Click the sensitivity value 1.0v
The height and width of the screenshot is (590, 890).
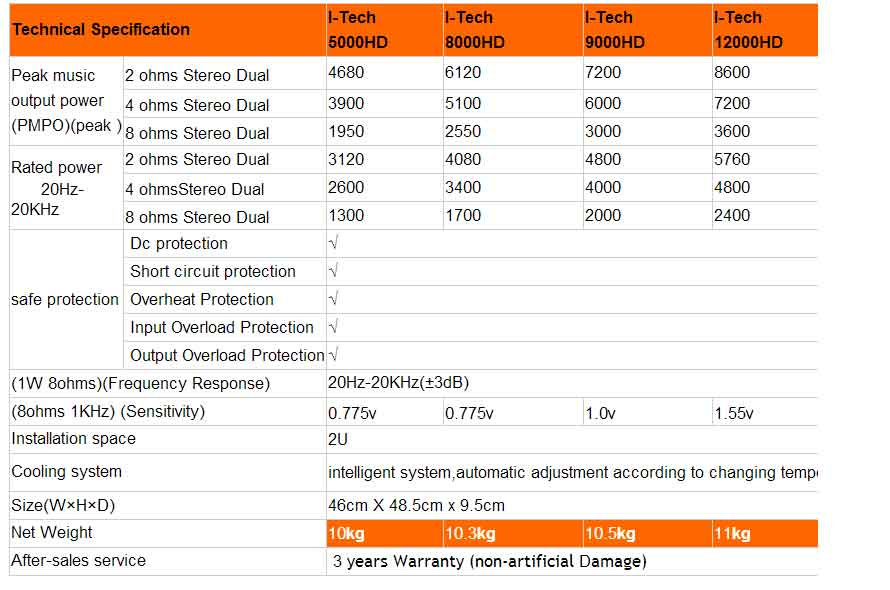coord(600,413)
